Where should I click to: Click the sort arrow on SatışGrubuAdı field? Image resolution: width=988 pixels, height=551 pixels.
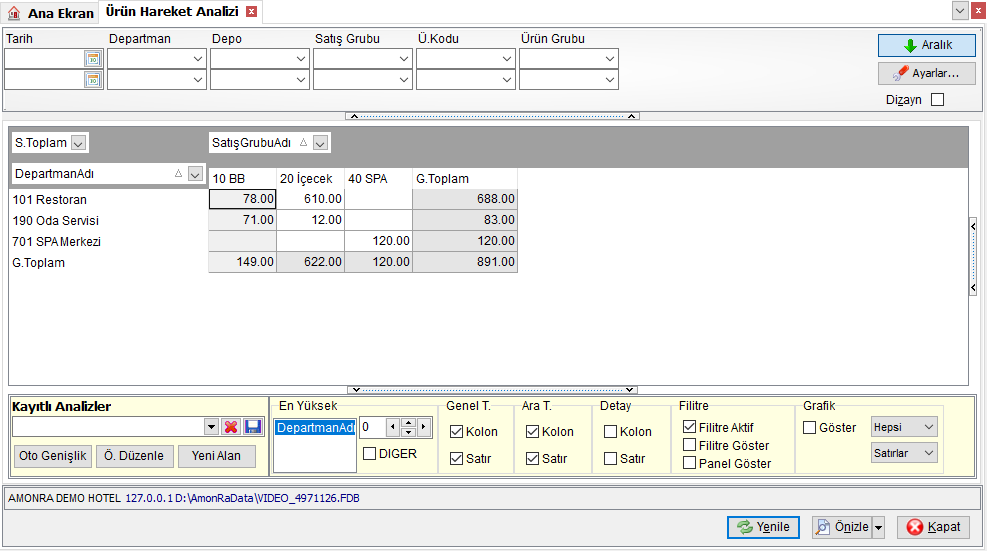(303, 142)
